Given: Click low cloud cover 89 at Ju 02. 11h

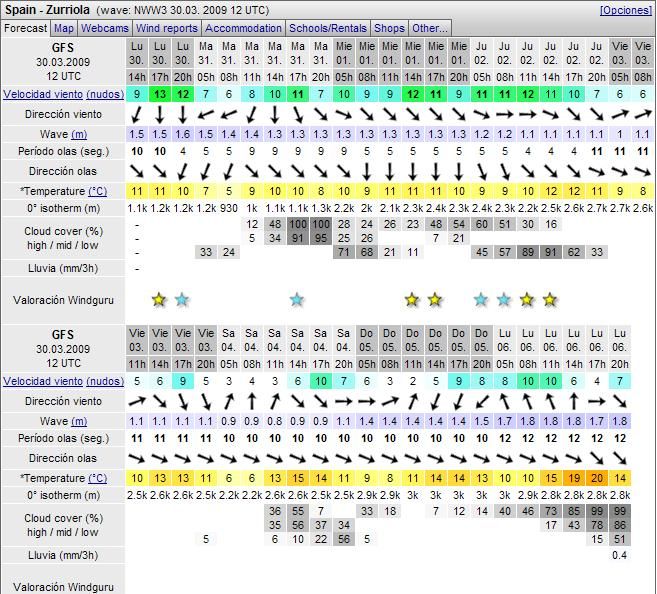Looking at the screenshot, I should [528, 252].
